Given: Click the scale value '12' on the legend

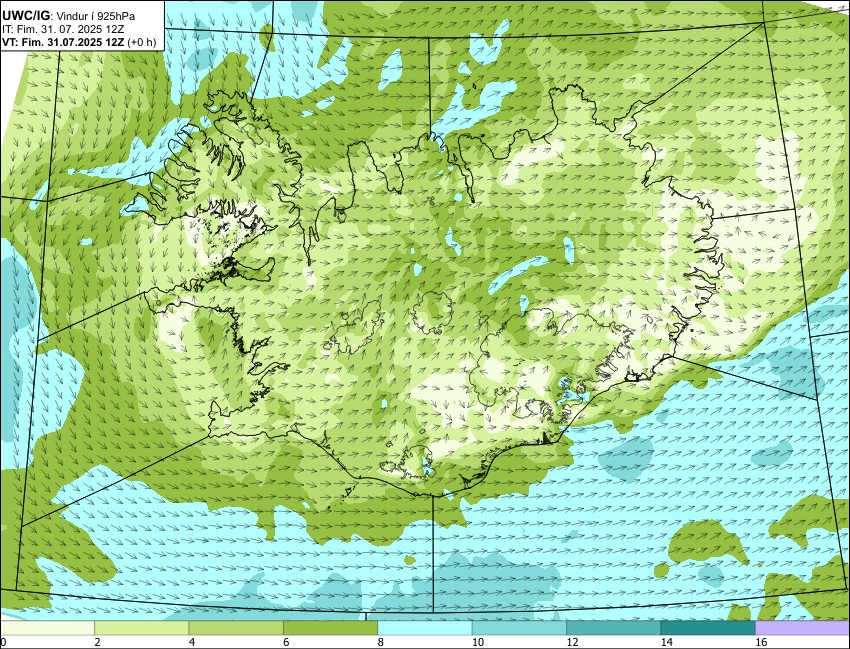Looking at the screenshot, I should [x=572, y=642].
